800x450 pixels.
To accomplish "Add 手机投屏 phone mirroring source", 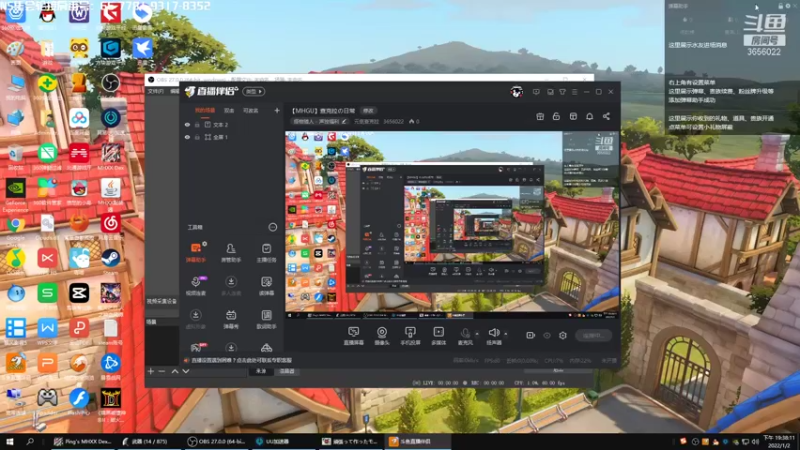I will (x=410, y=336).
